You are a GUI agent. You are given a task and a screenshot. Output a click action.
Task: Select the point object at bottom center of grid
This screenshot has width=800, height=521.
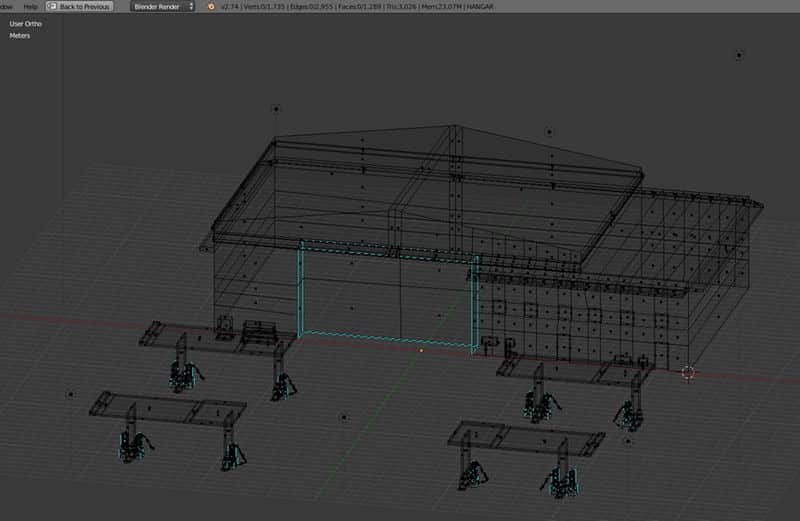point(344,417)
